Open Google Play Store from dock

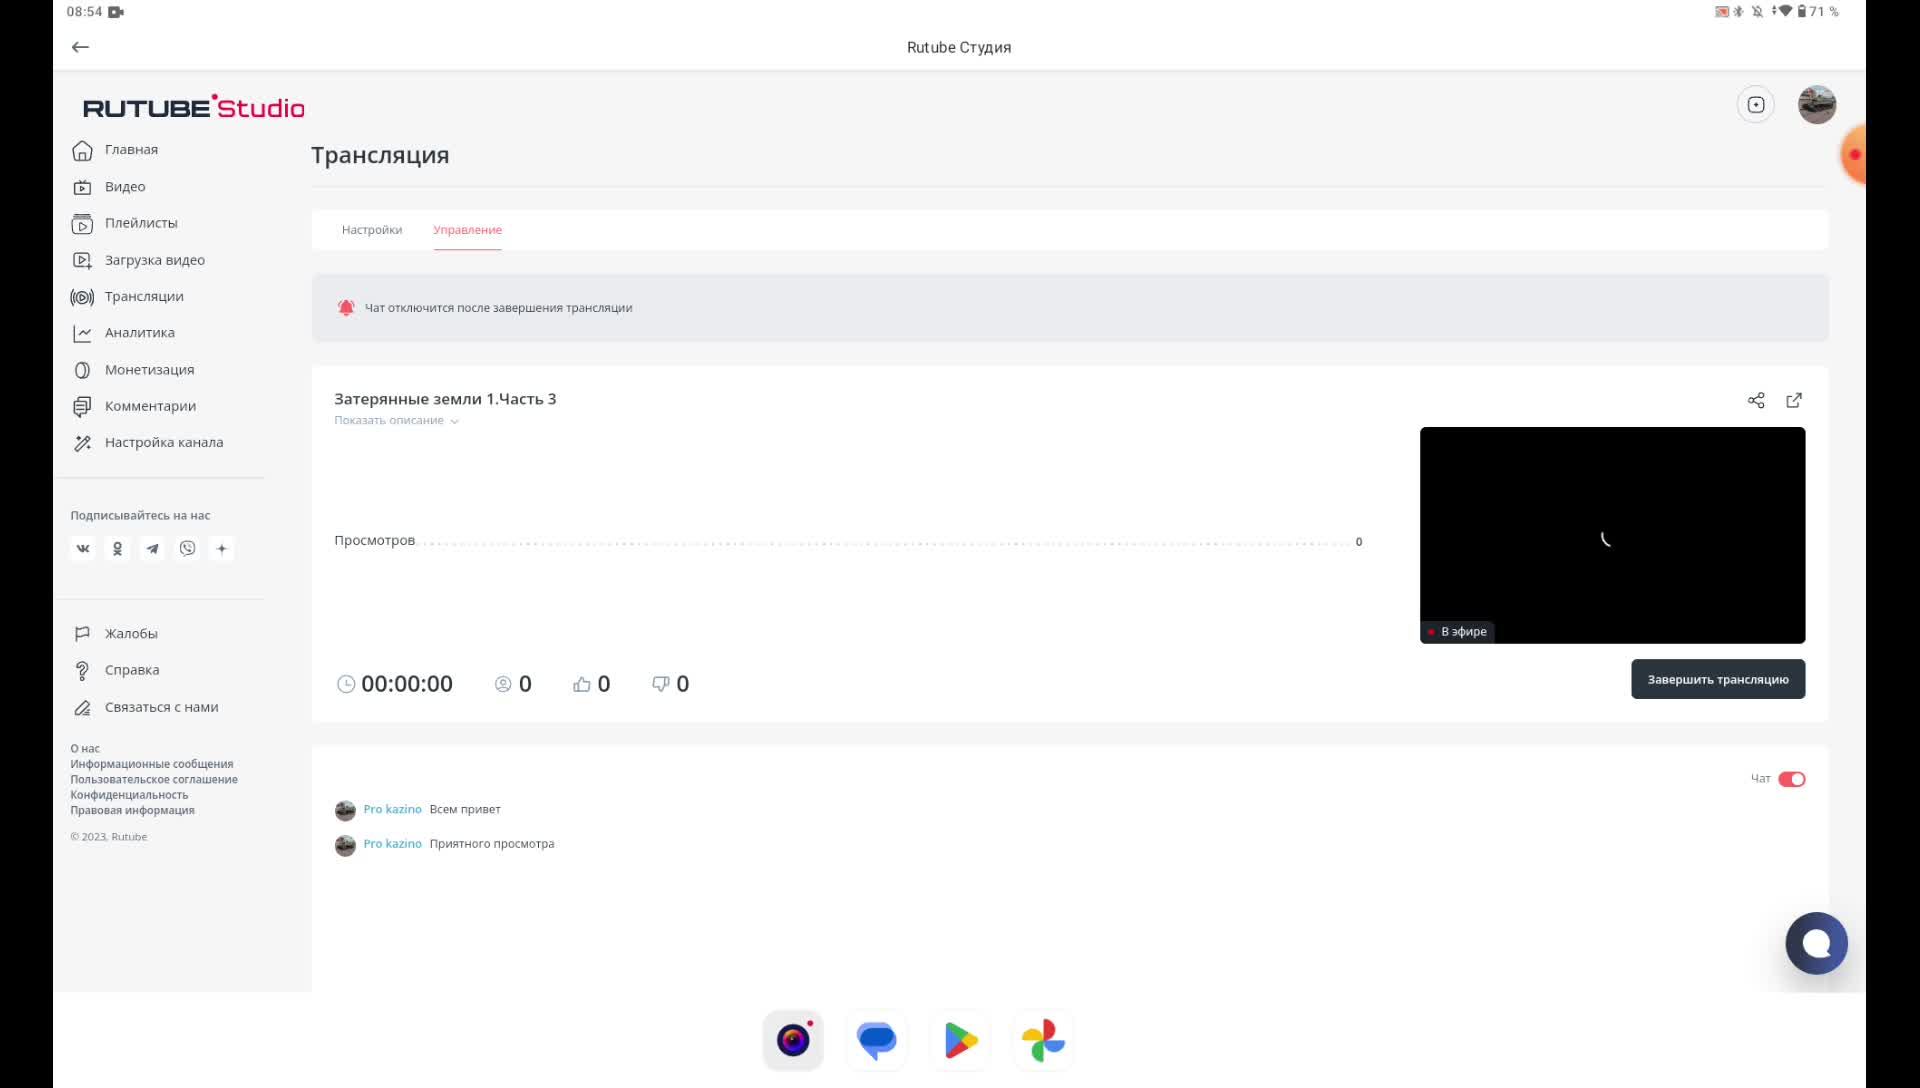tap(960, 1040)
